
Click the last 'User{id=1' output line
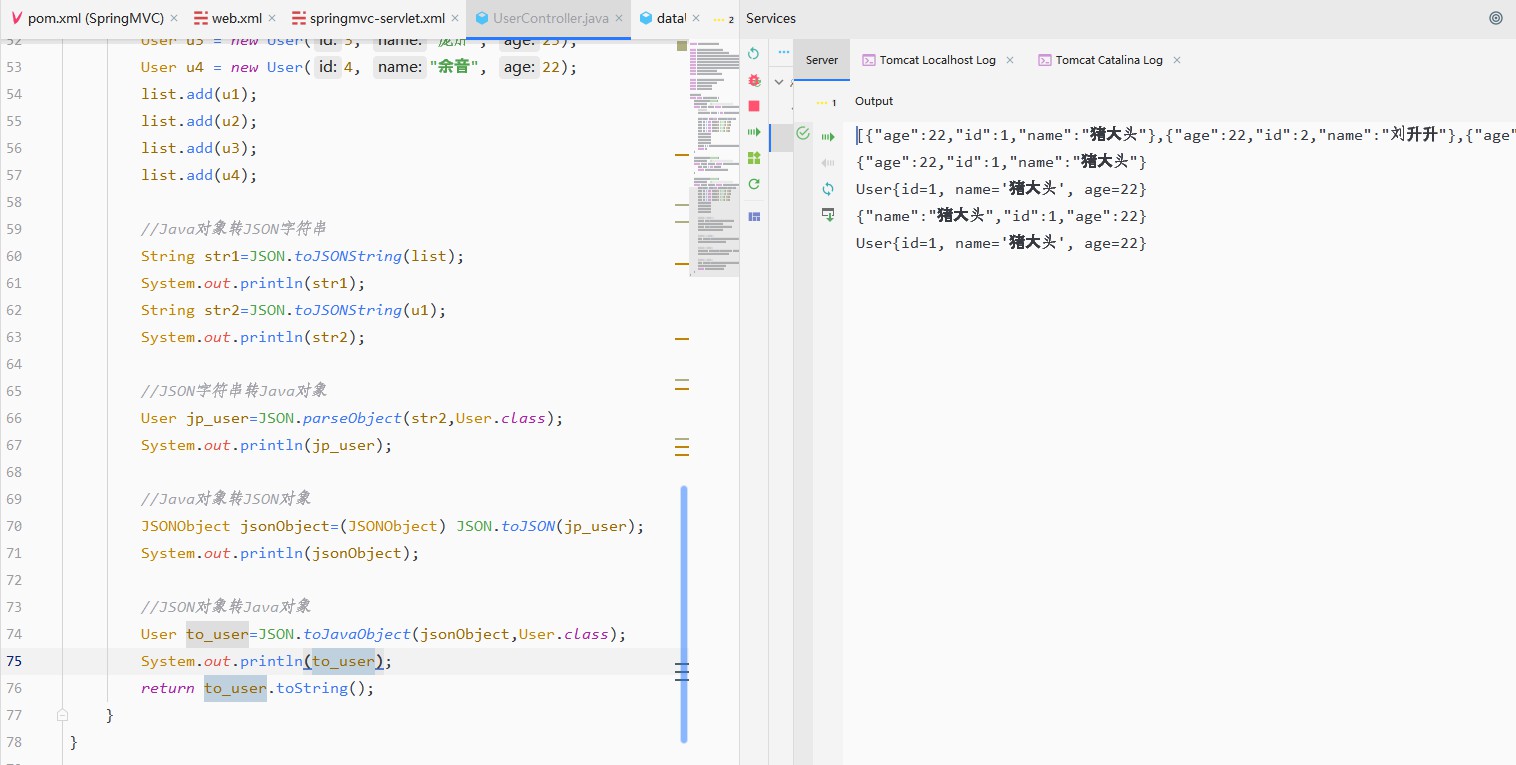[1001, 243]
